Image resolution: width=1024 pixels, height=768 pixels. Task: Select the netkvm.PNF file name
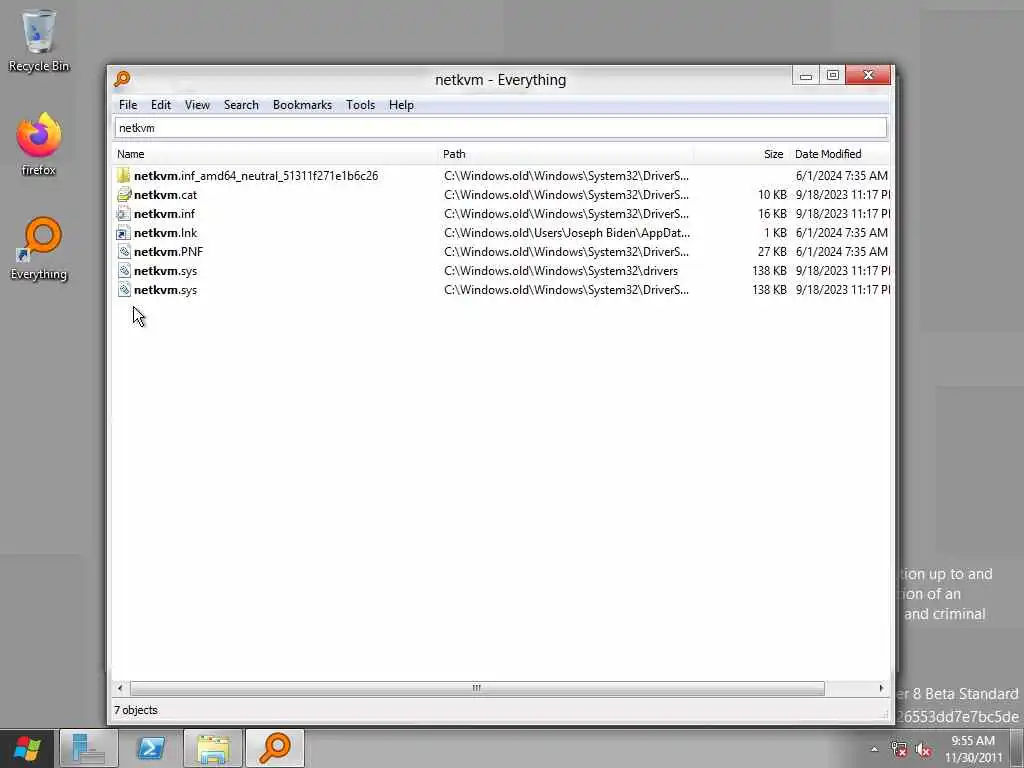click(168, 251)
